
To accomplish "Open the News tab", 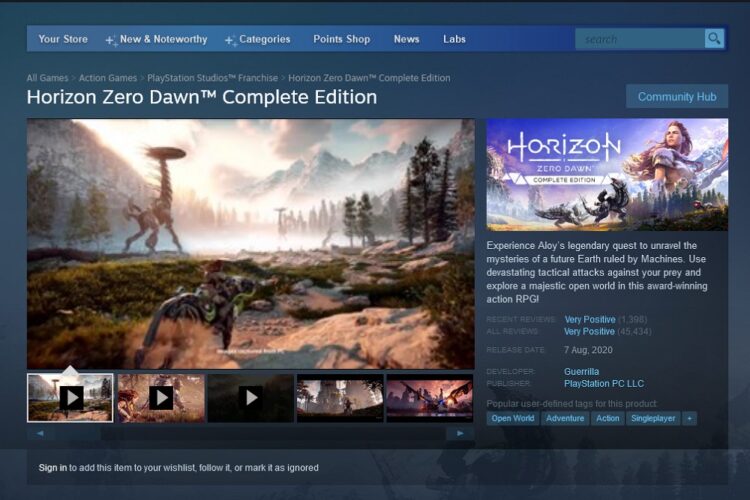I will [x=407, y=39].
